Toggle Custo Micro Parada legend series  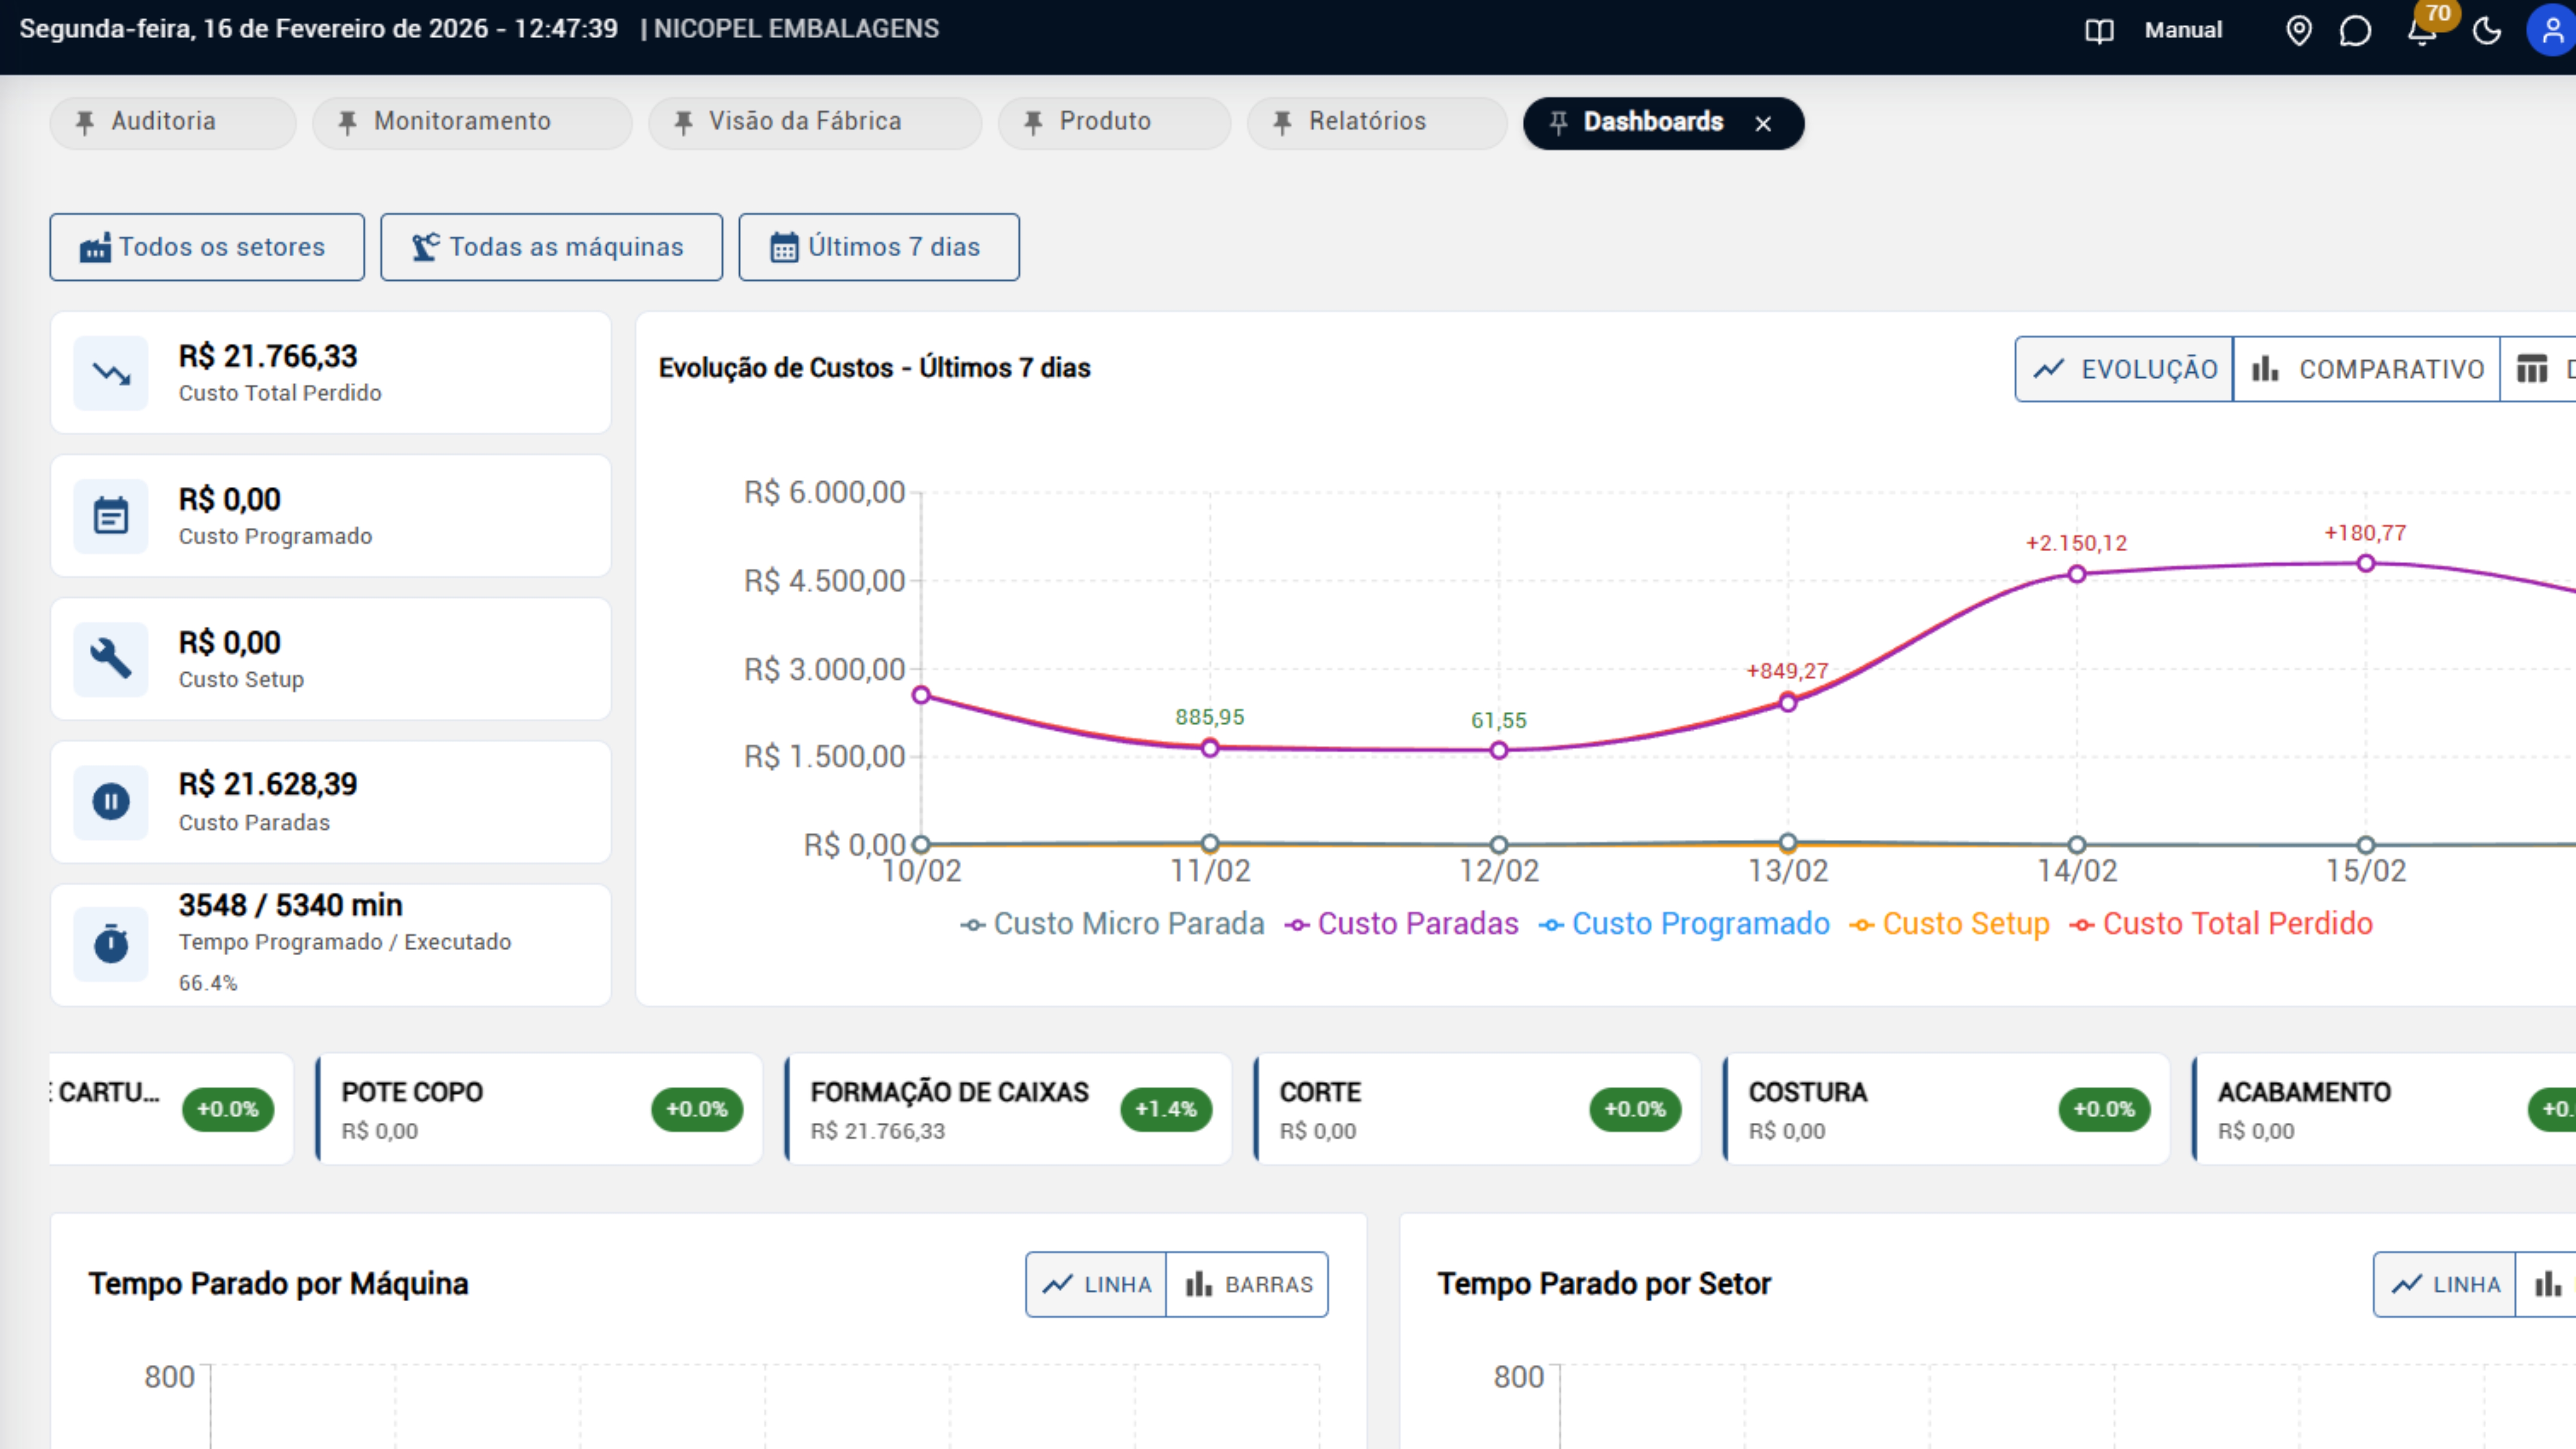(1112, 924)
